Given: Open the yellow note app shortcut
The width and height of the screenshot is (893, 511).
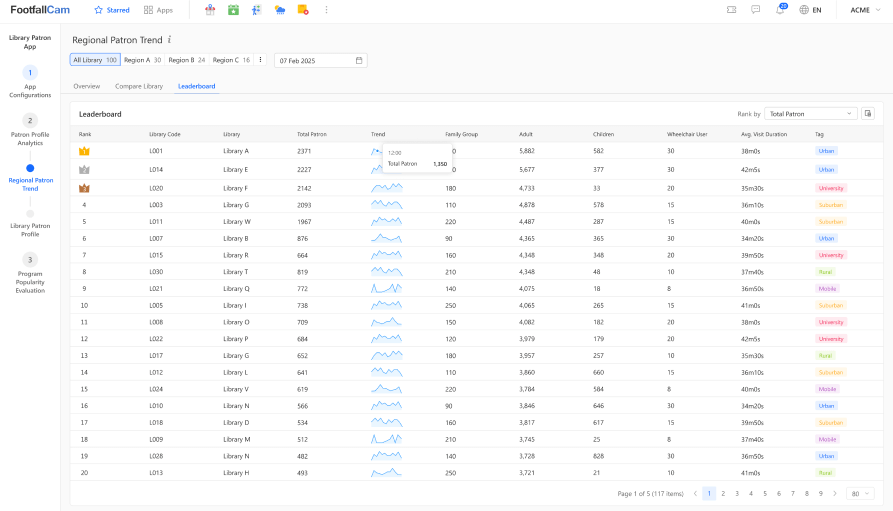Looking at the screenshot, I should coord(303,10).
